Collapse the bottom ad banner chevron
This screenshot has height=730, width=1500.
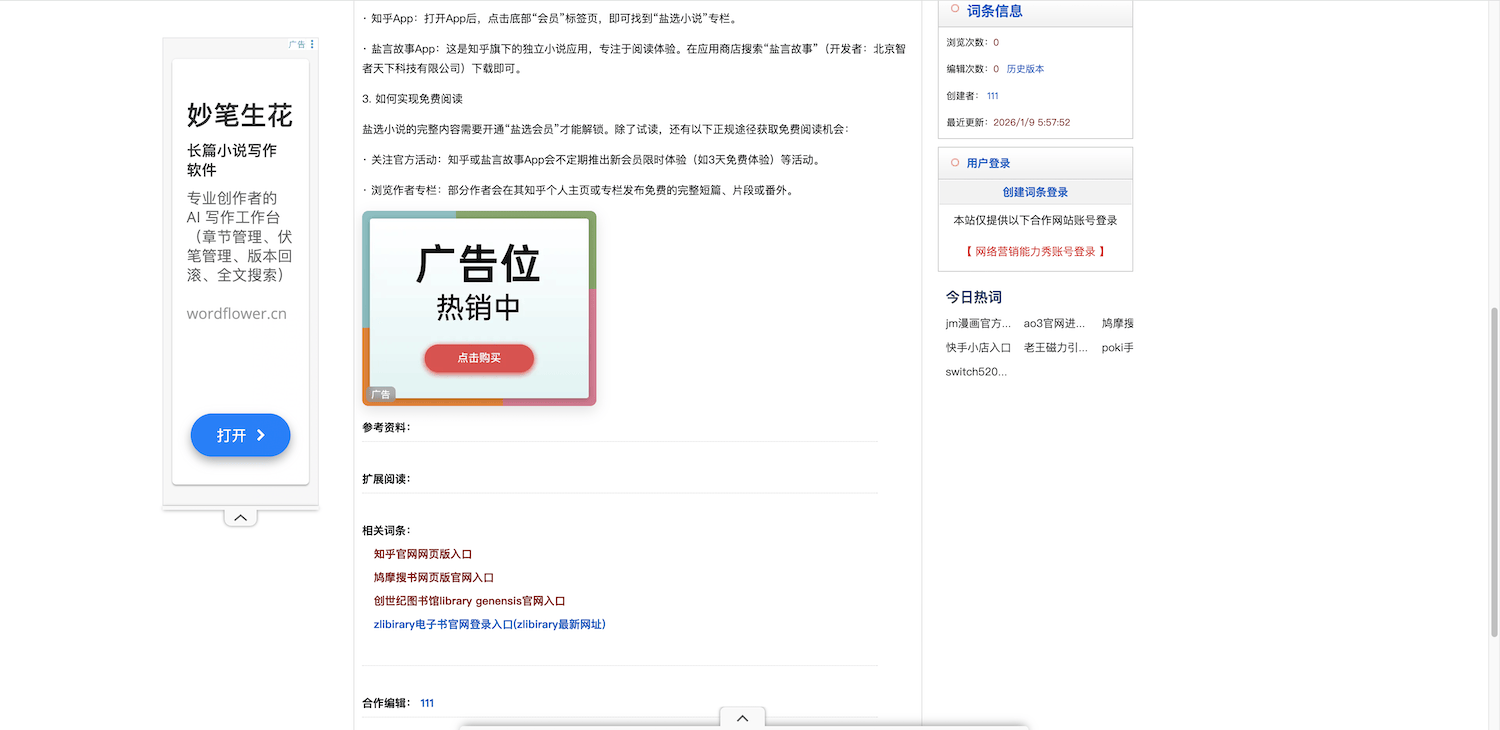[x=742, y=717]
